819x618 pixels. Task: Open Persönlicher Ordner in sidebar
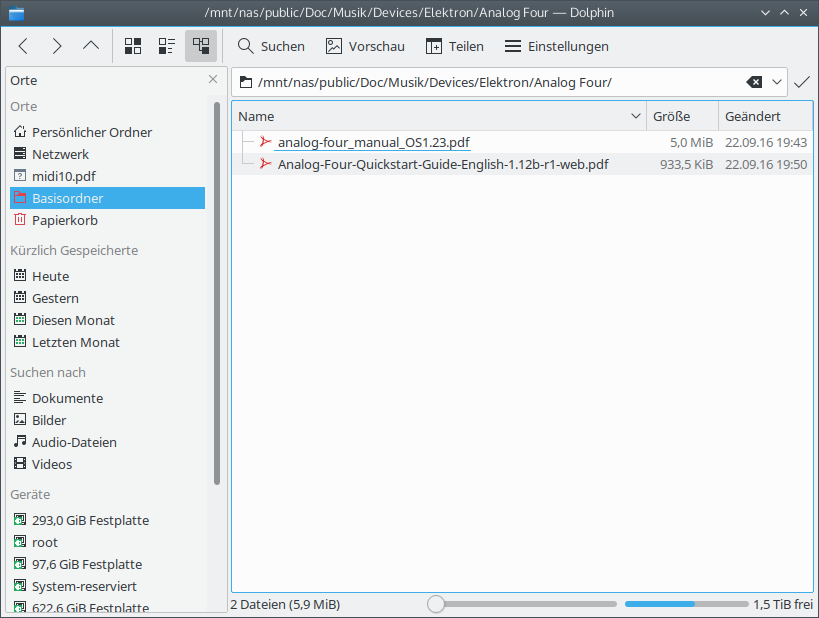point(107,132)
